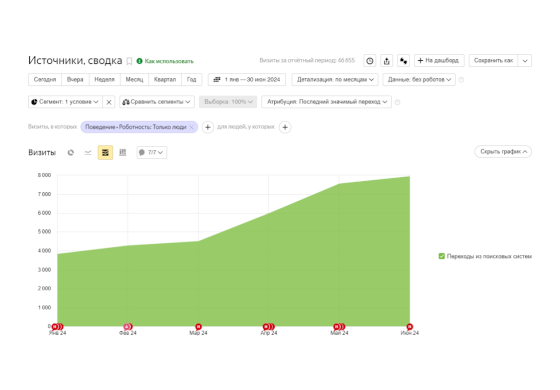Select the Неделя period tab
Image resolution: width=560 pixels, height=390 pixels.
104,79
